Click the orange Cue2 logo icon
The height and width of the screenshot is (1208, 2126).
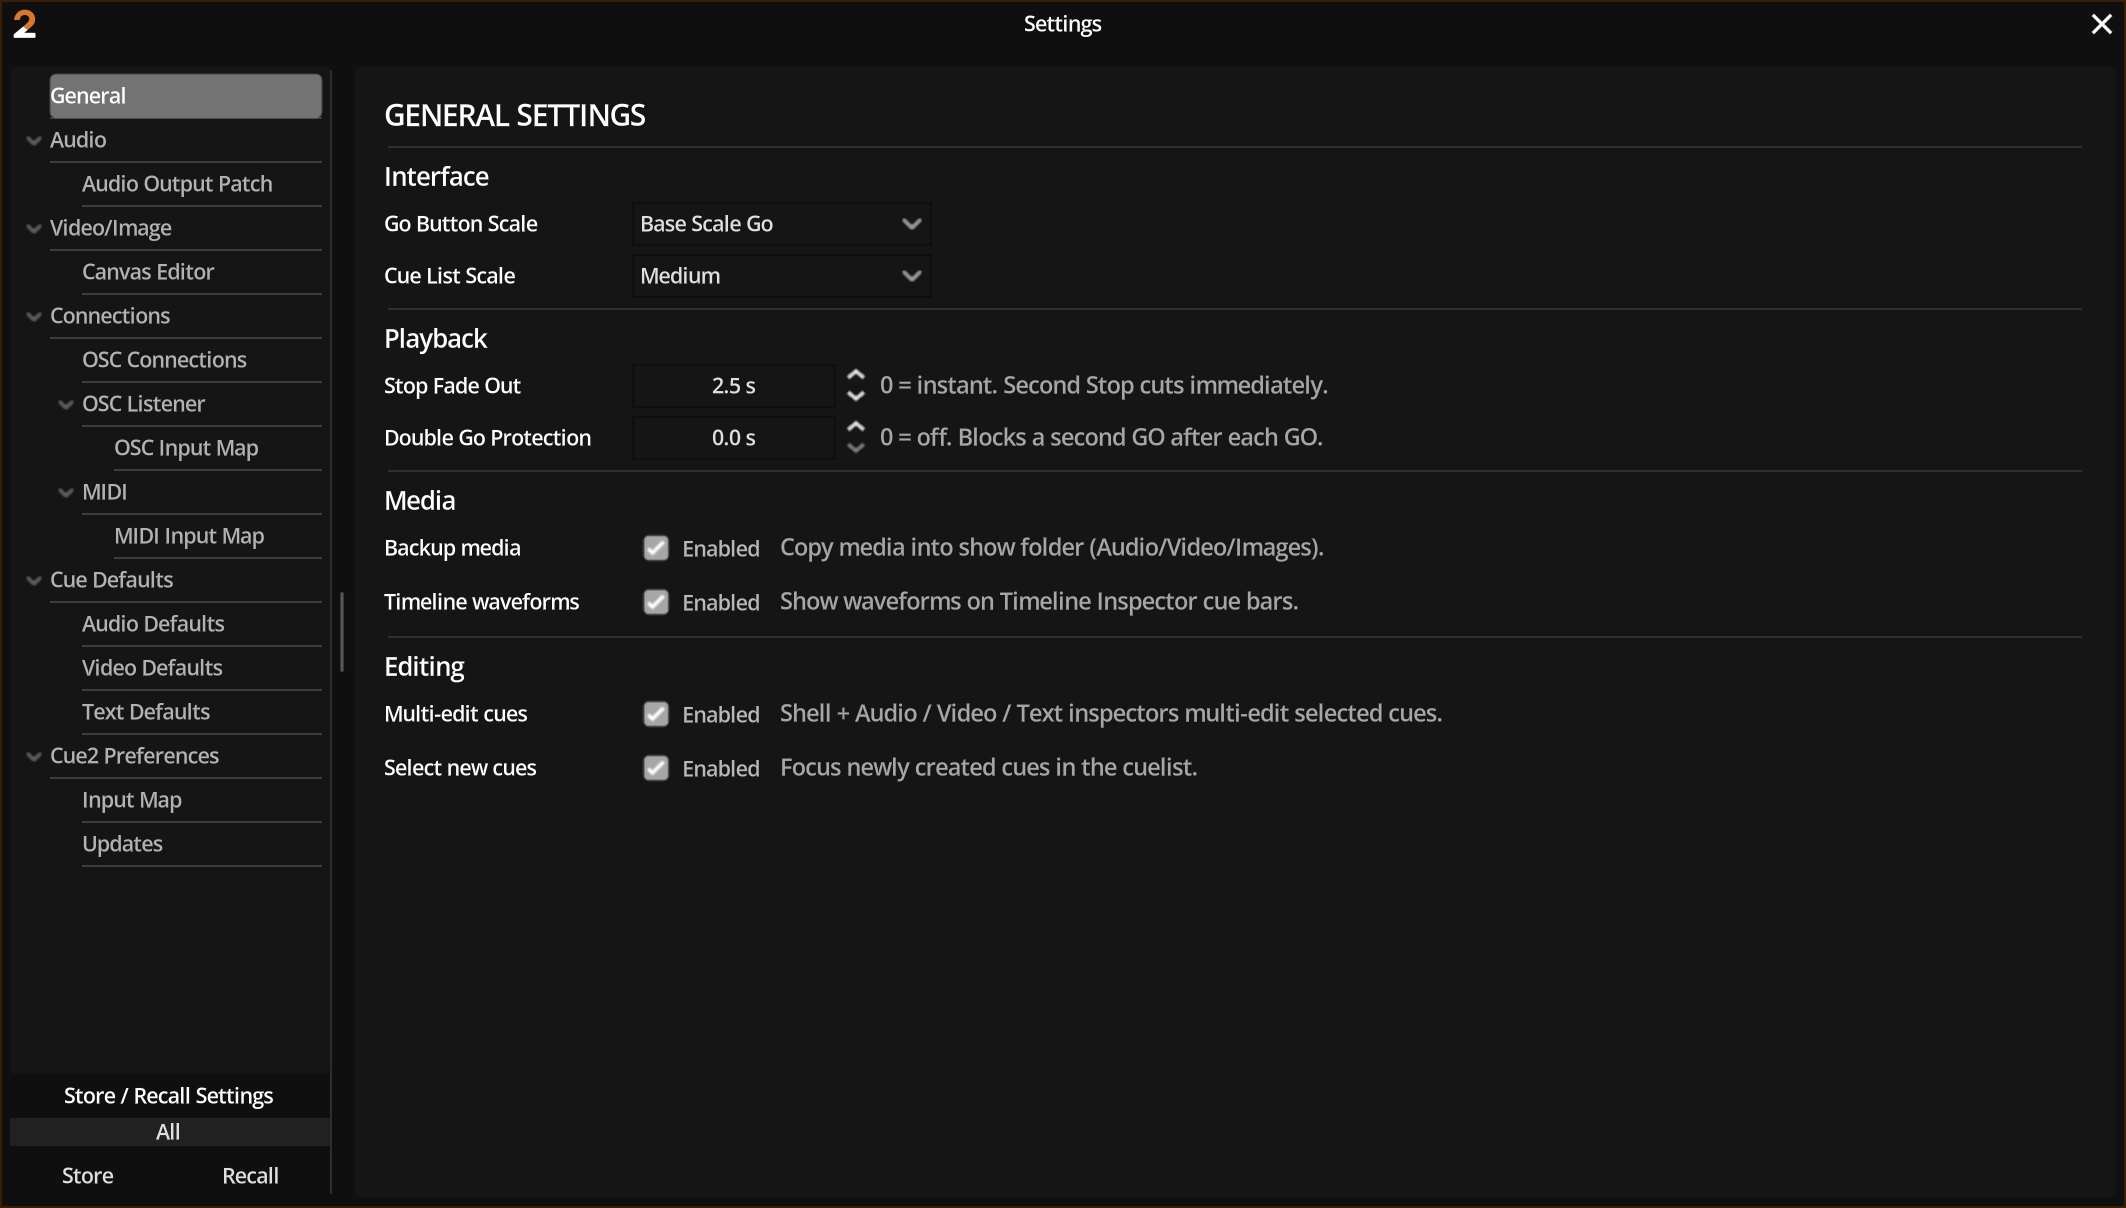[24, 24]
